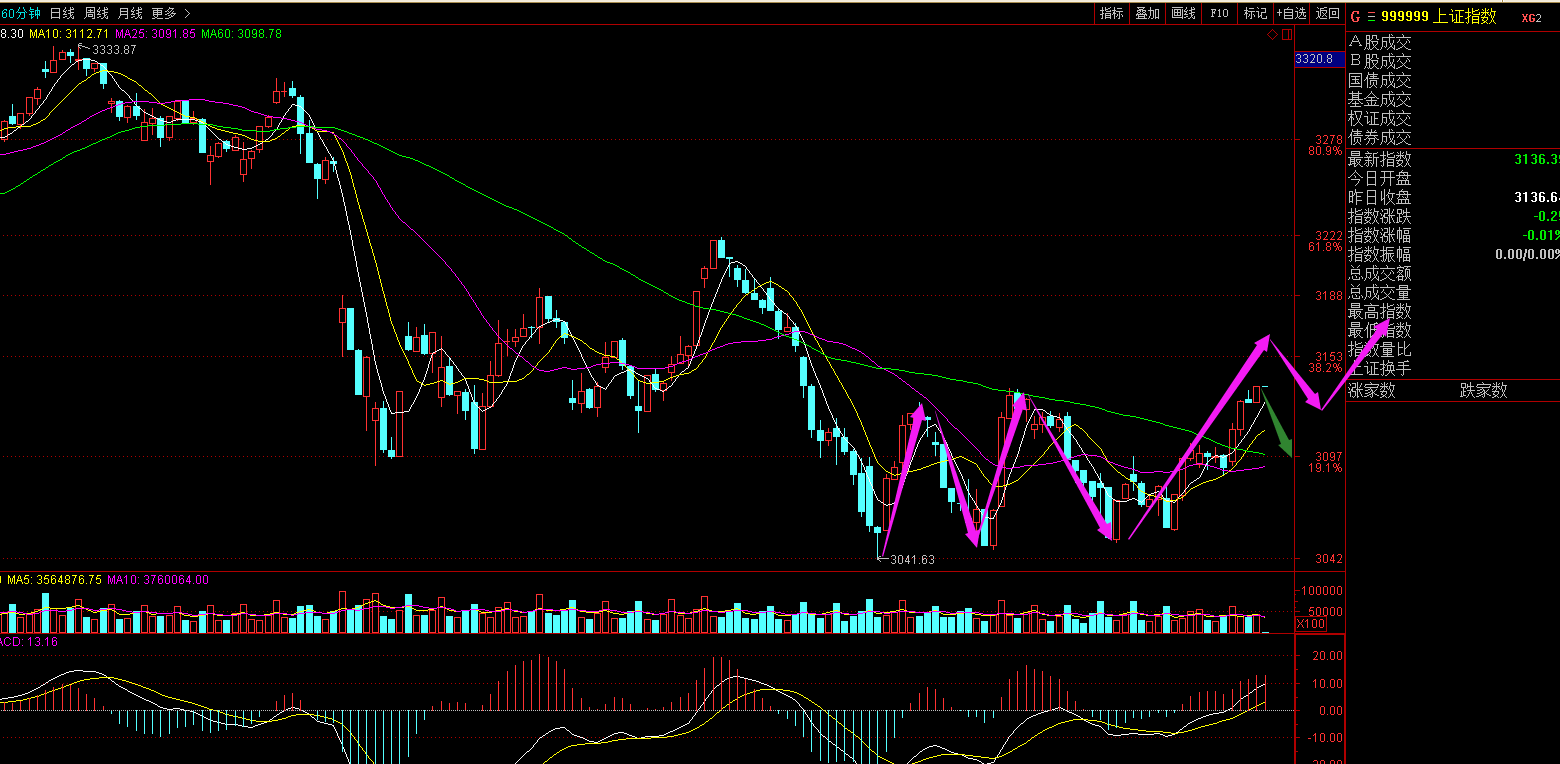The image size is (1560, 764).
Task: Click the 总成交量 label
Action: point(1380,292)
